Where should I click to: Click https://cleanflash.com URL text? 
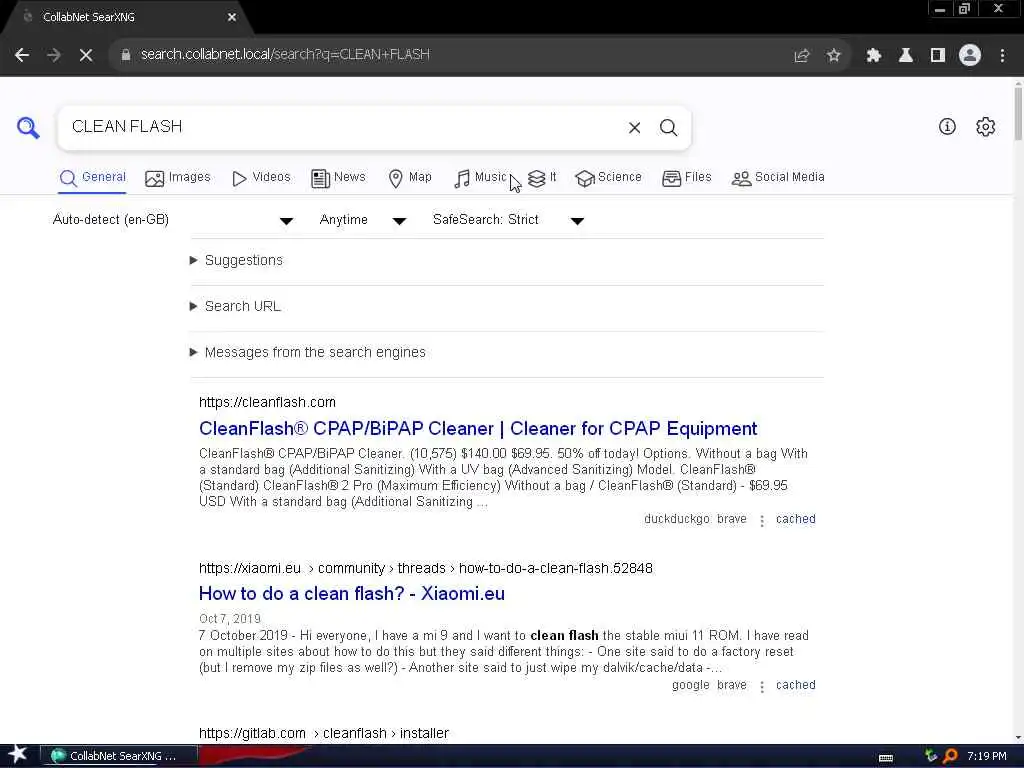[267, 403]
